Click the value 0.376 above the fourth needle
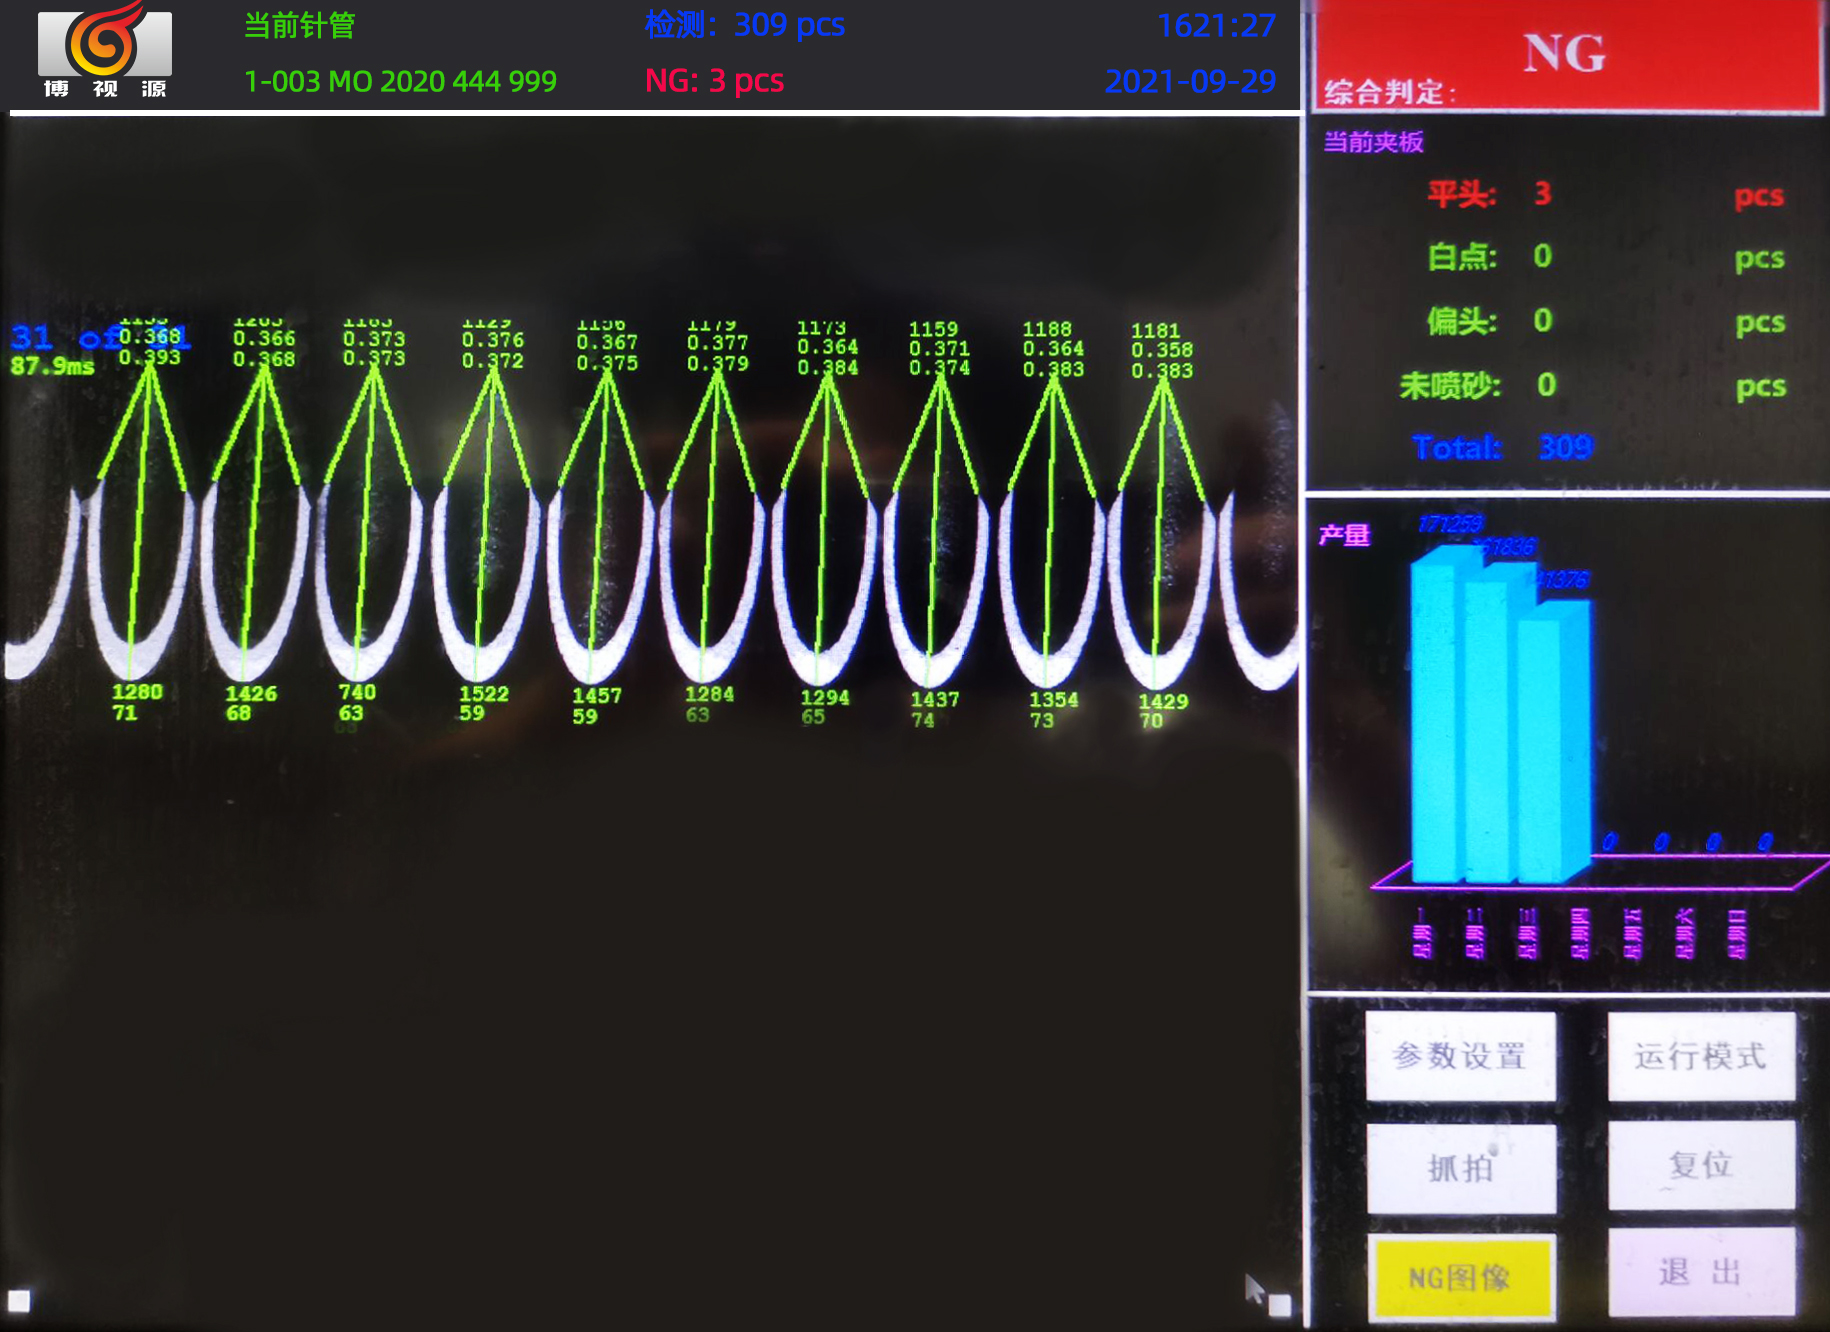 (x=492, y=340)
